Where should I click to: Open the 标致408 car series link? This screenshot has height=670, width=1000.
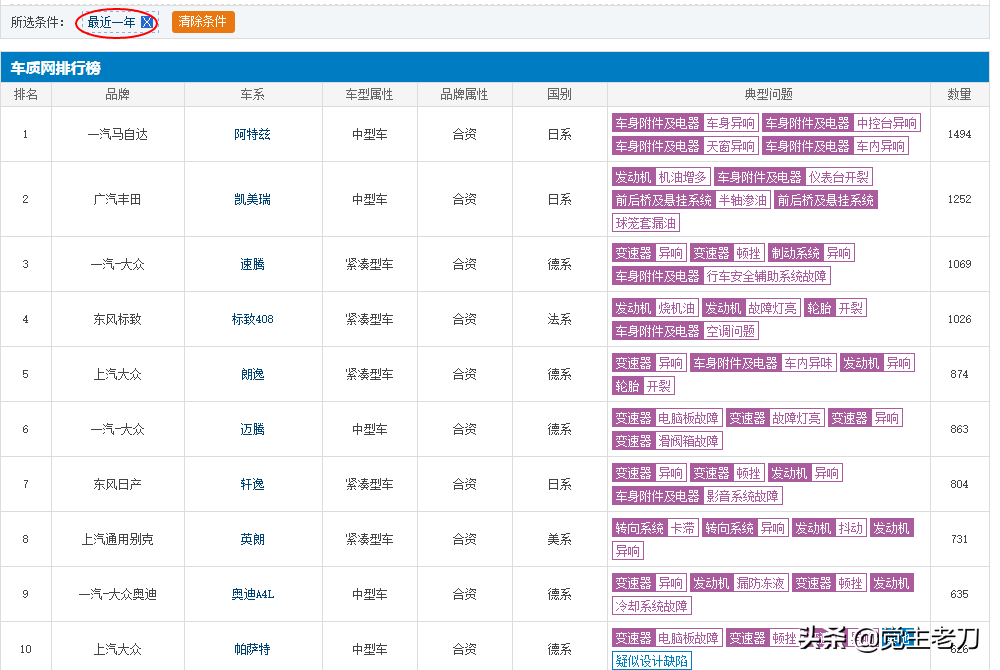(253, 319)
